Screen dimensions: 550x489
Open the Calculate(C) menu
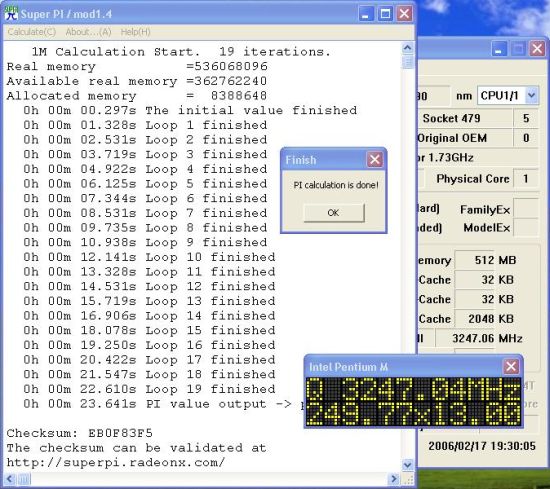pos(32,32)
